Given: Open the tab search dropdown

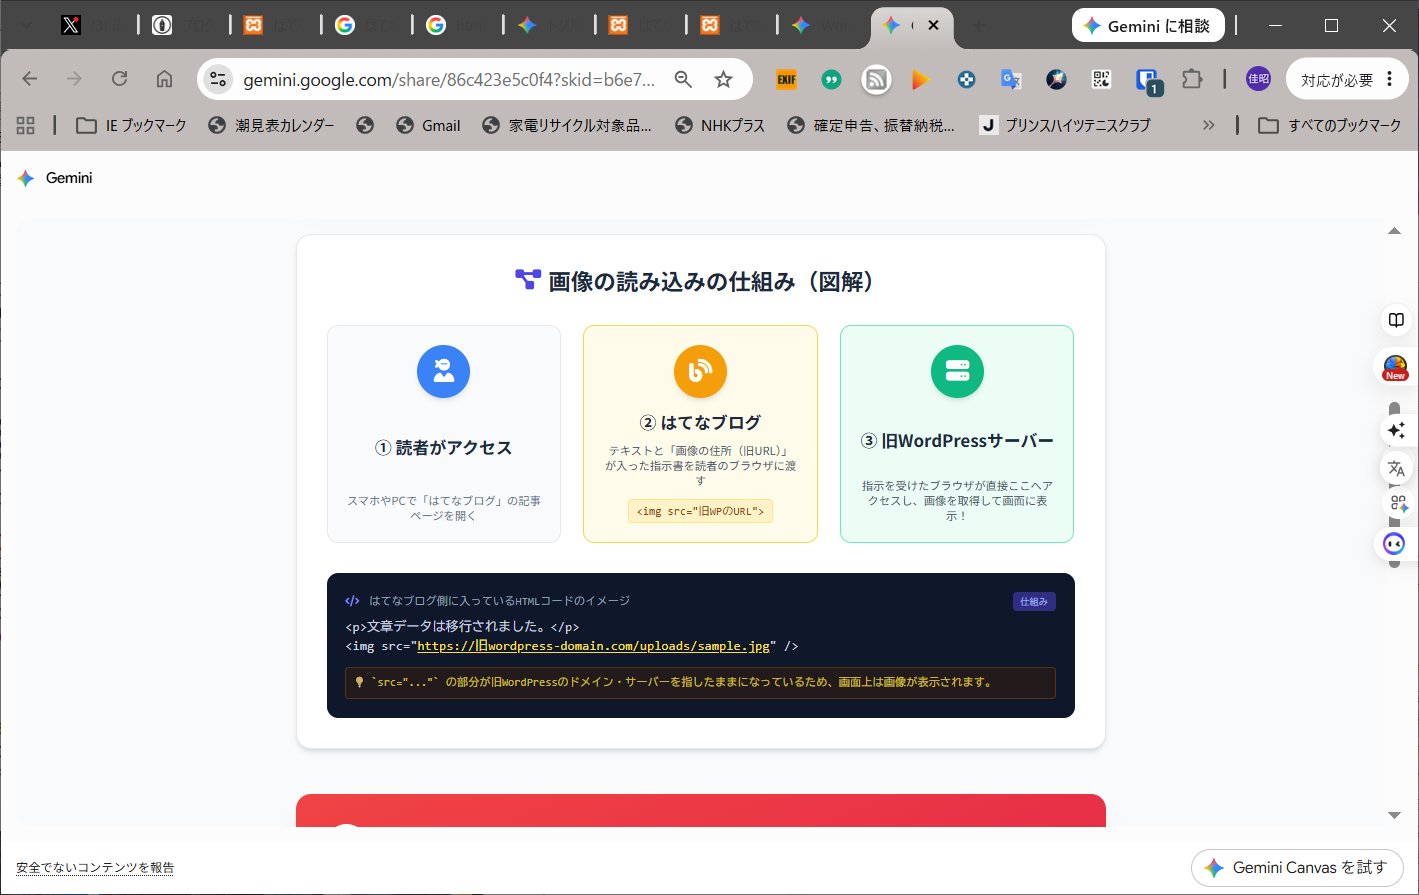Looking at the screenshot, I should pyautogui.click(x=27, y=26).
